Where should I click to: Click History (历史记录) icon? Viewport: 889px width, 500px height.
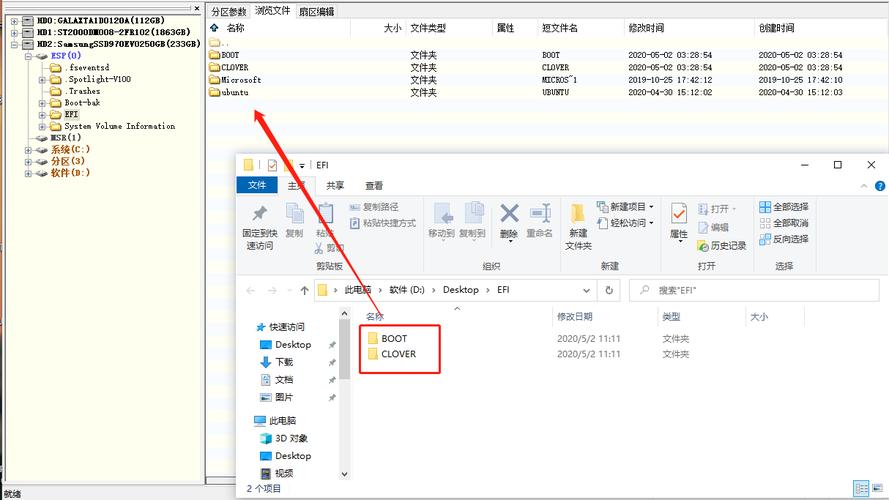(x=703, y=246)
